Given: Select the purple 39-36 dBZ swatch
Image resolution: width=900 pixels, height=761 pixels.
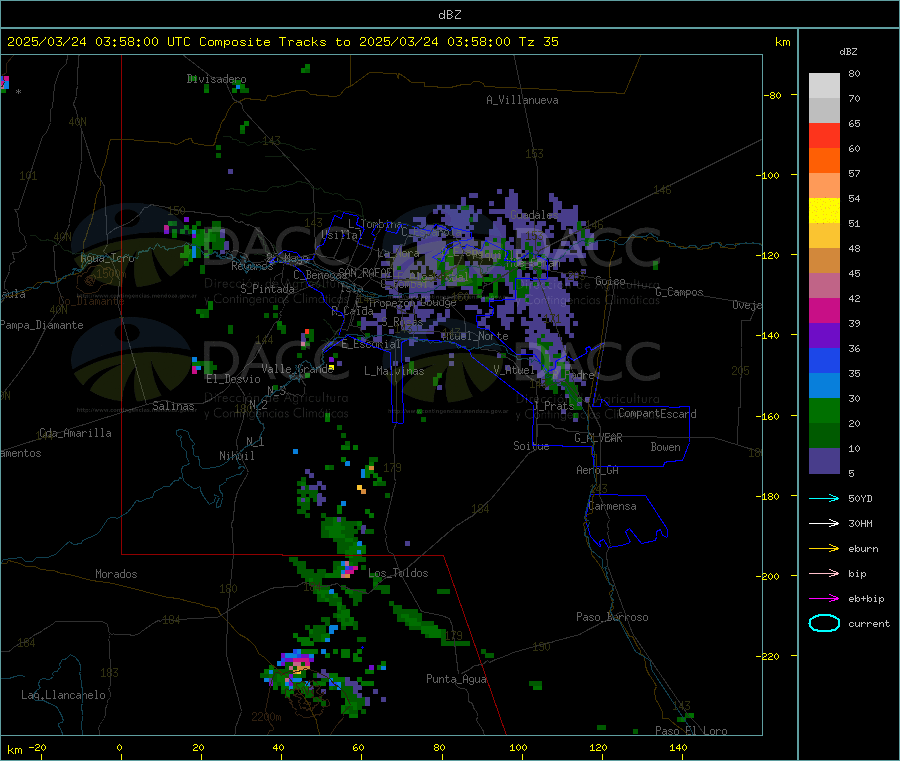Looking at the screenshot, I should (x=824, y=336).
